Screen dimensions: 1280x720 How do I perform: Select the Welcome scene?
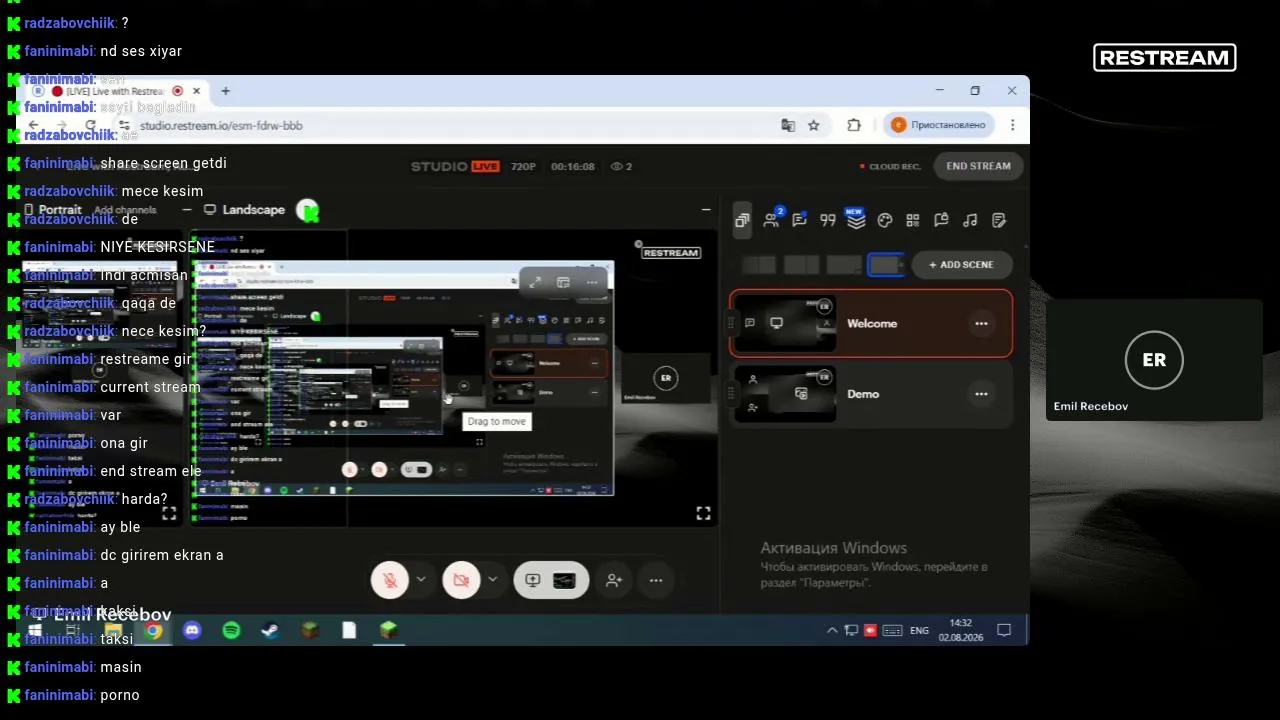pos(871,324)
